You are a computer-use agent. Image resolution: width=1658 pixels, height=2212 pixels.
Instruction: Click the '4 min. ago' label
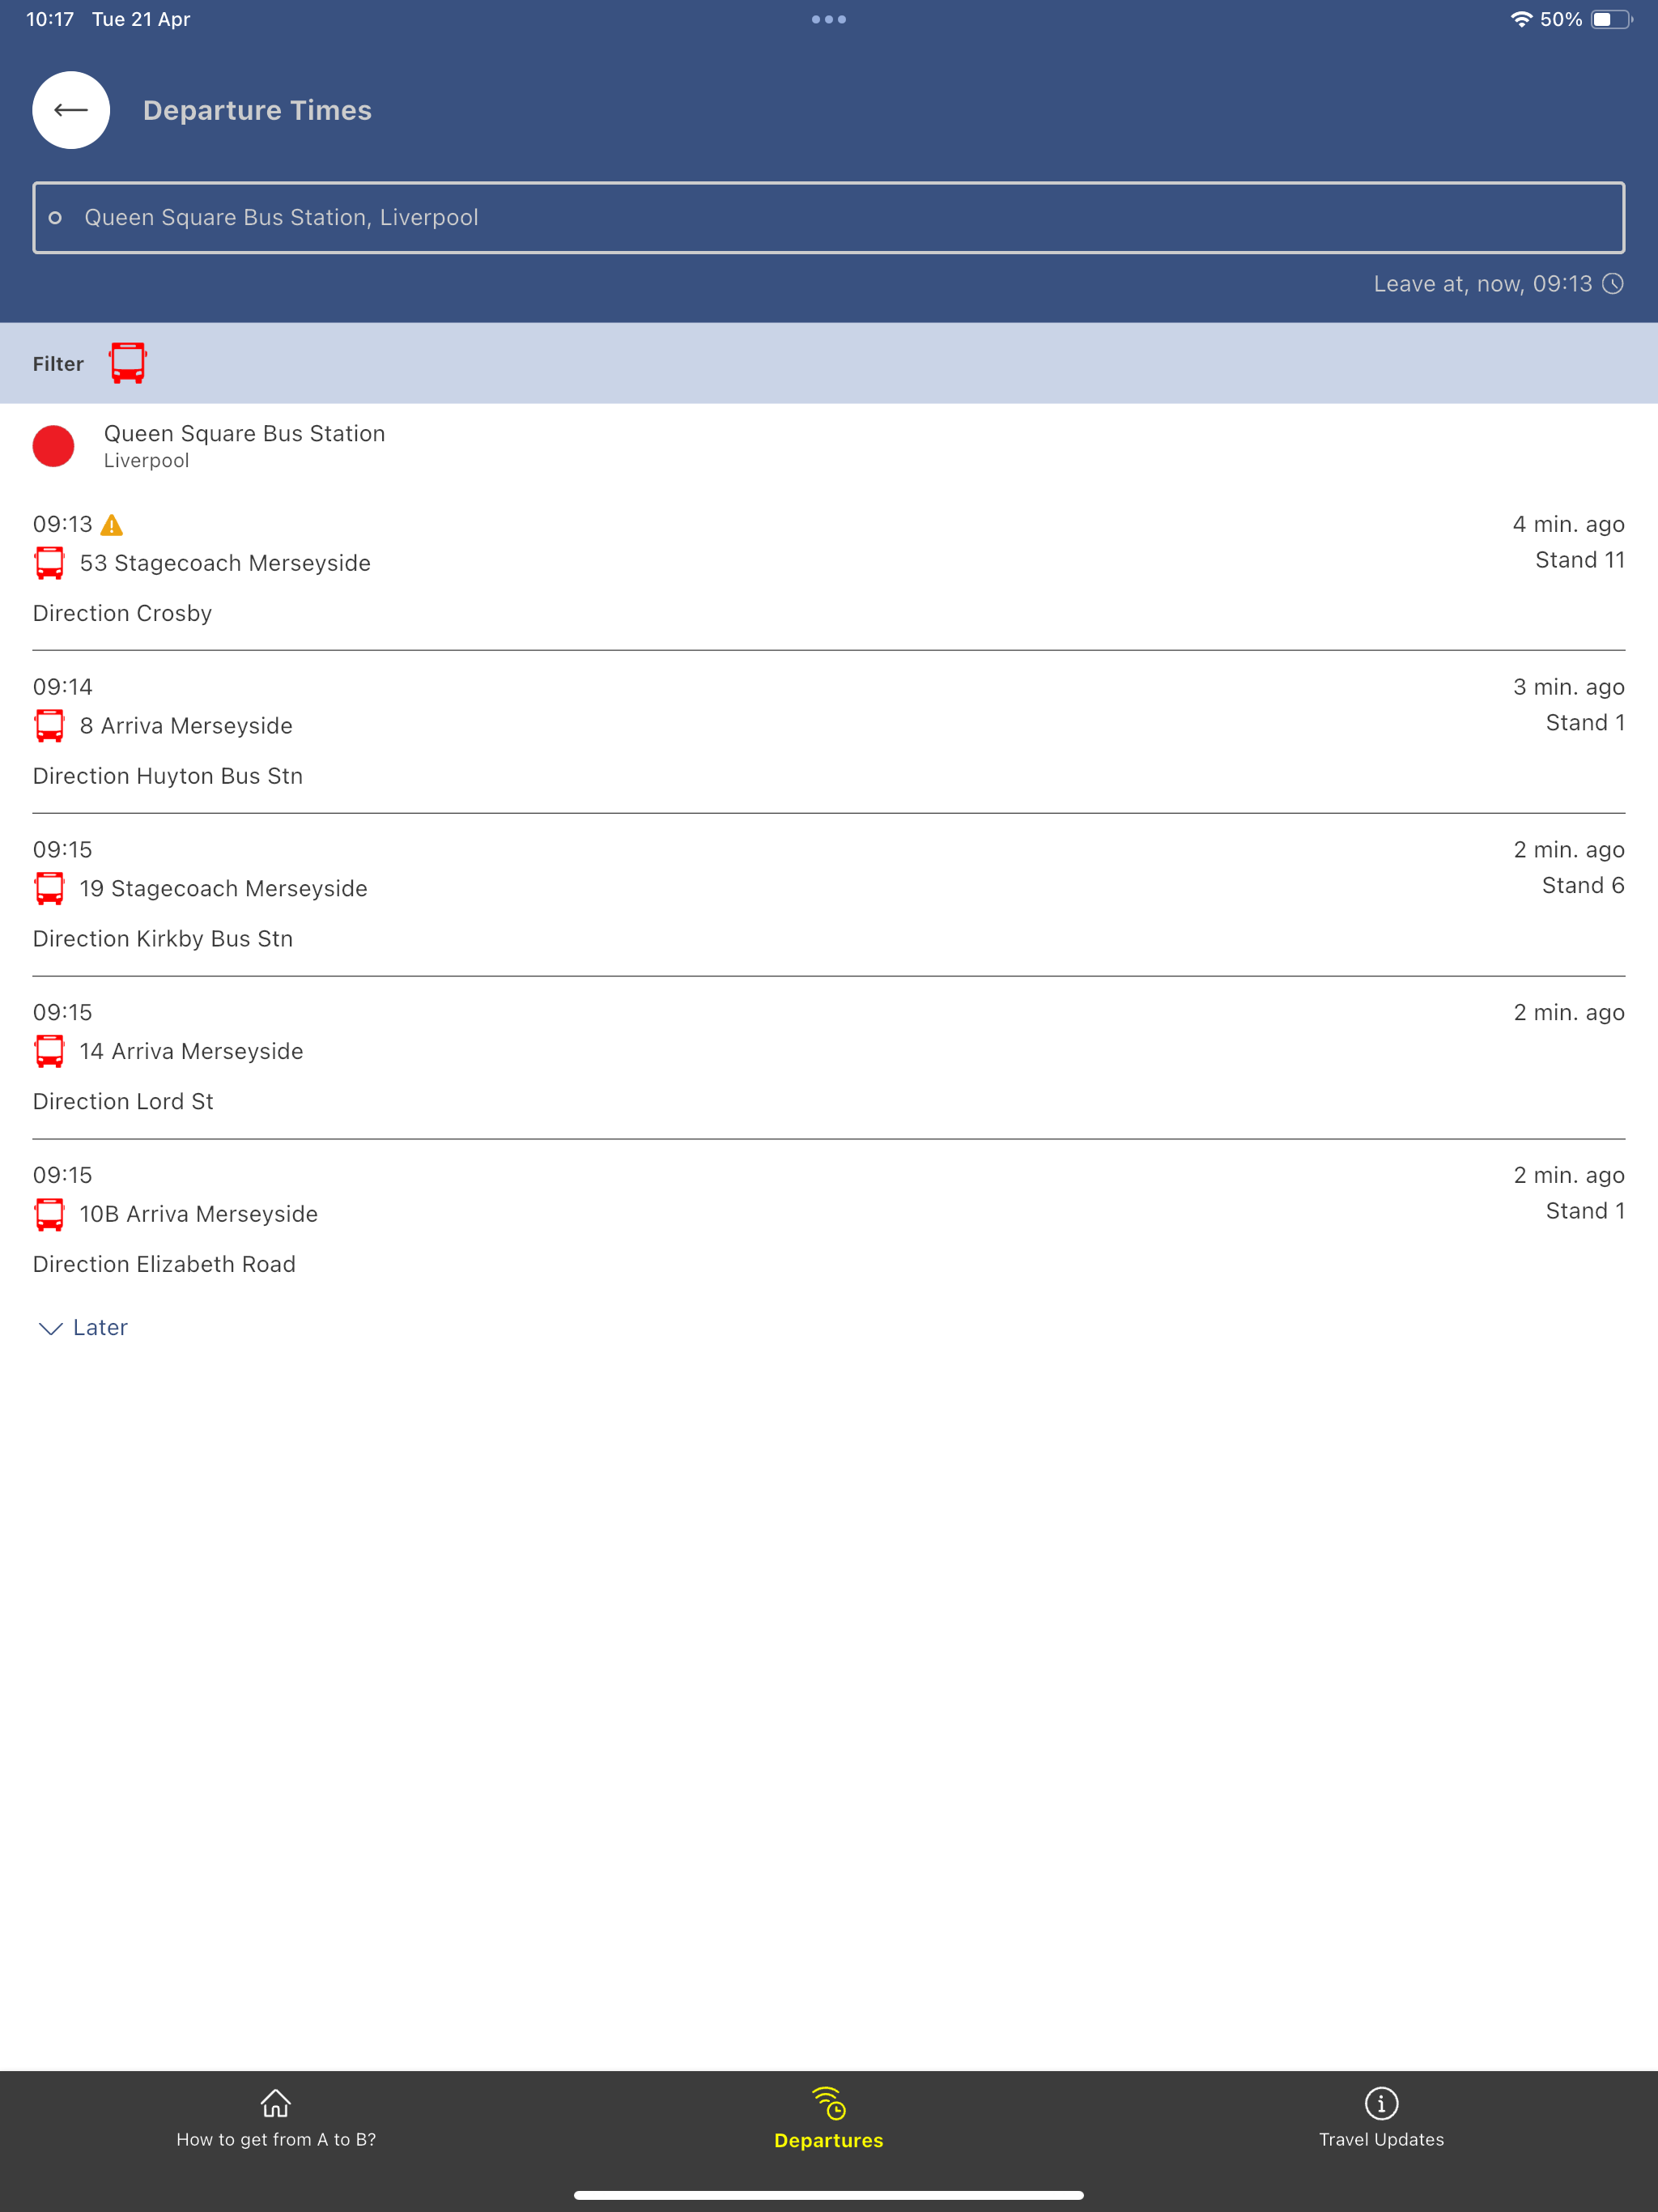pos(1568,525)
